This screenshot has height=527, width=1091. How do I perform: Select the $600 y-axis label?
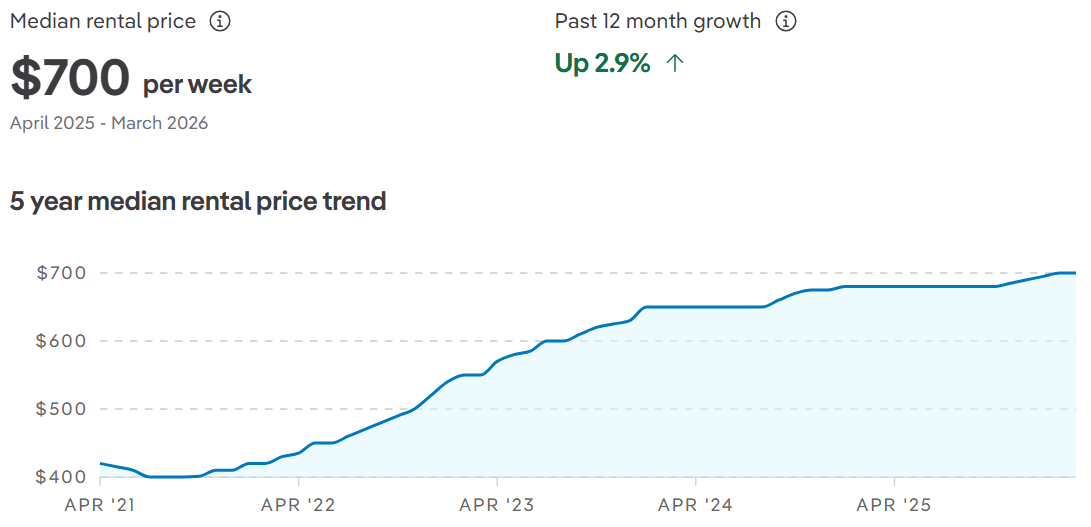pyautogui.click(x=61, y=341)
